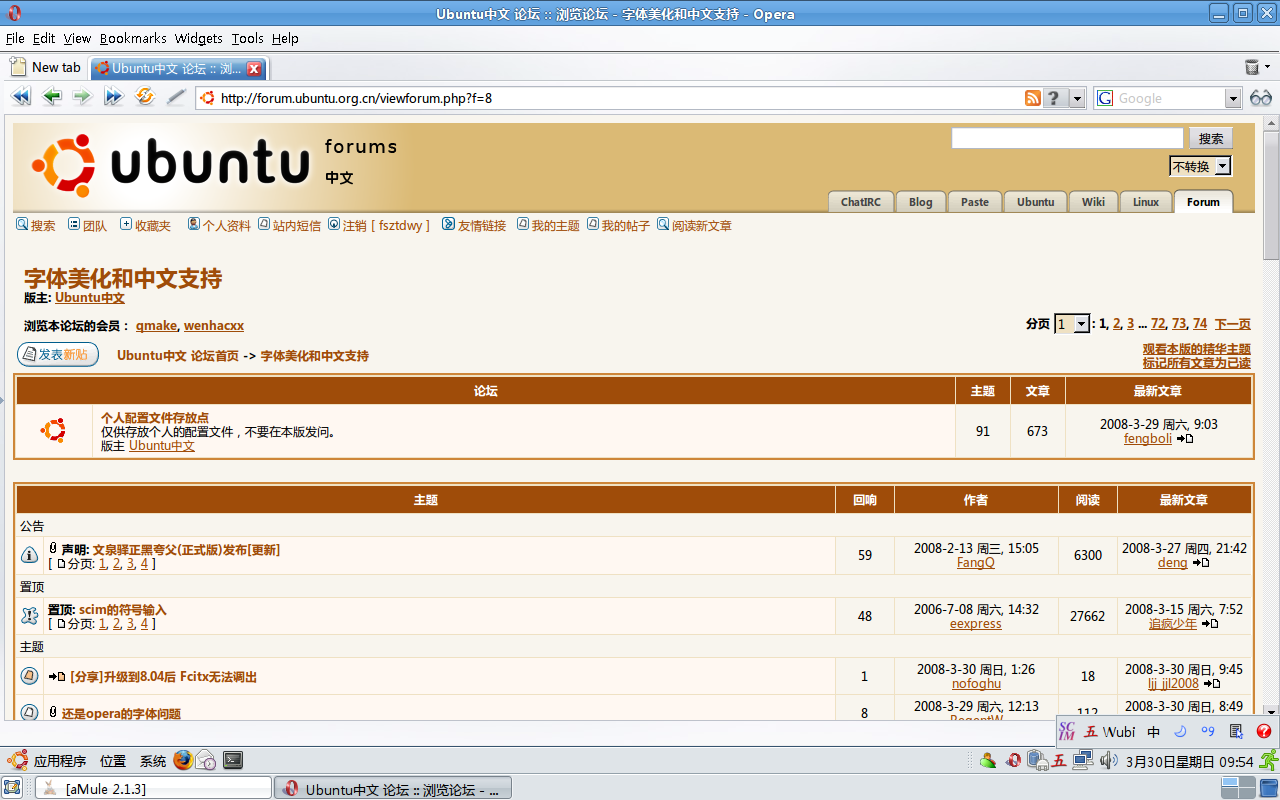Image resolution: width=1280 pixels, height=800 pixels.
Task: Open the Widgets menu
Action: point(198,38)
